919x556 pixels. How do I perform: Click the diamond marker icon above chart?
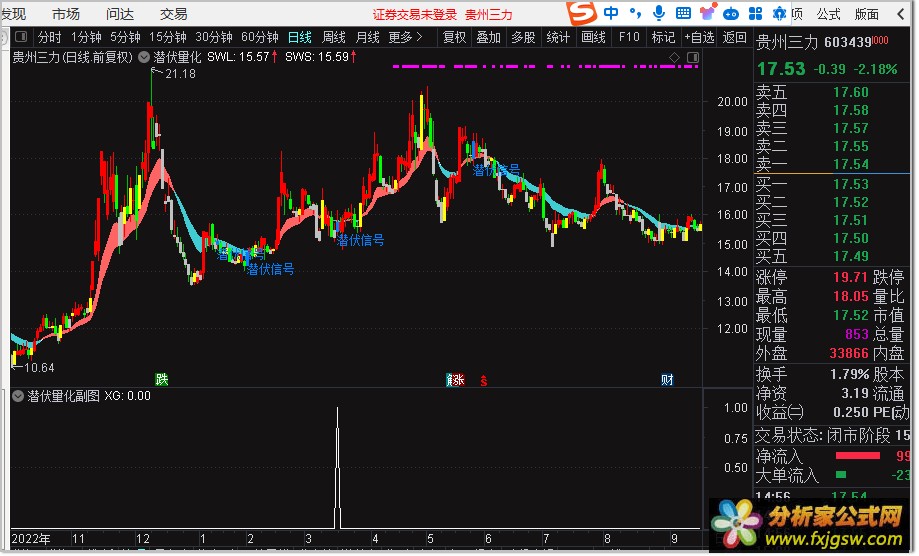pos(675,57)
